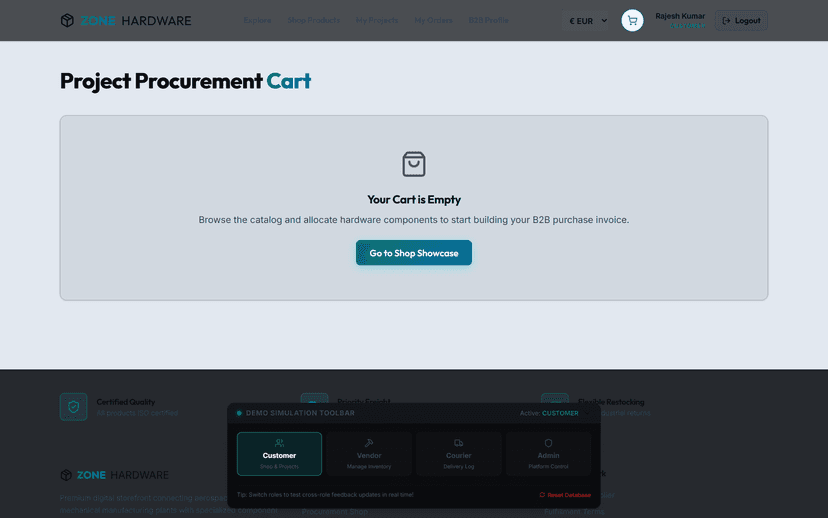
Task: Switch to the Admin role
Action: (548, 454)
